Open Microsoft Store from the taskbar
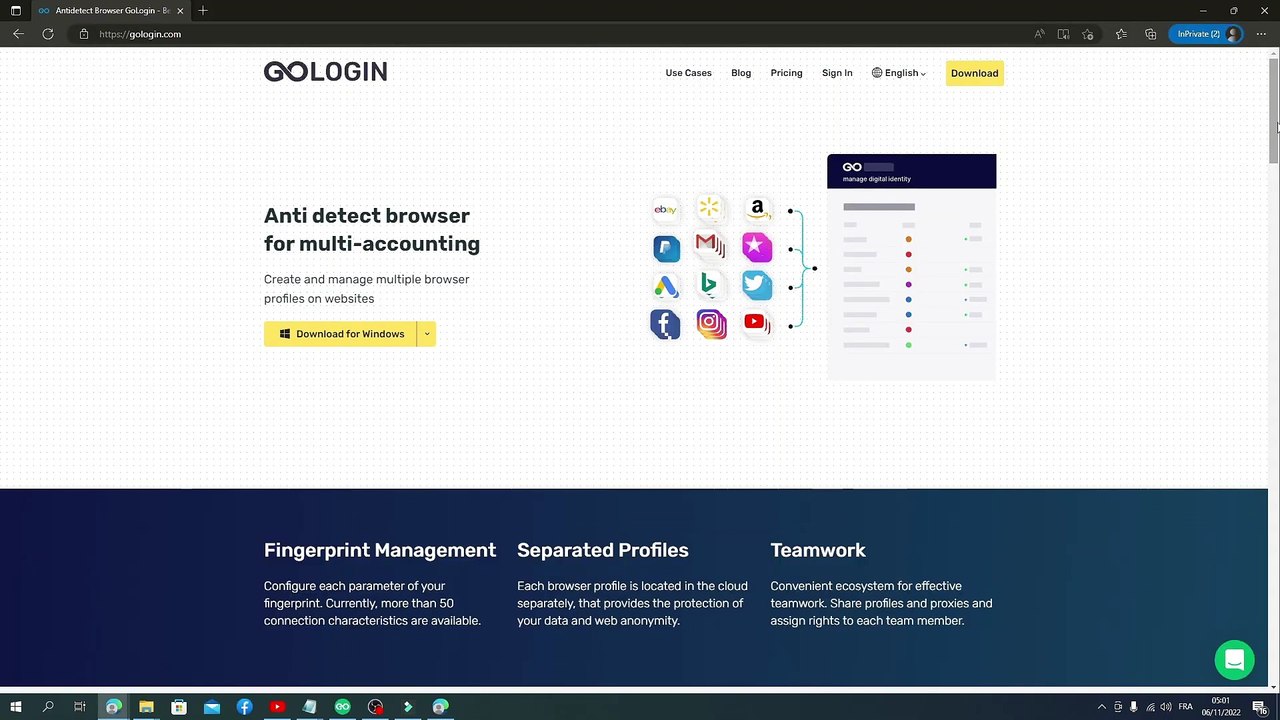 [x=179, y=707]
